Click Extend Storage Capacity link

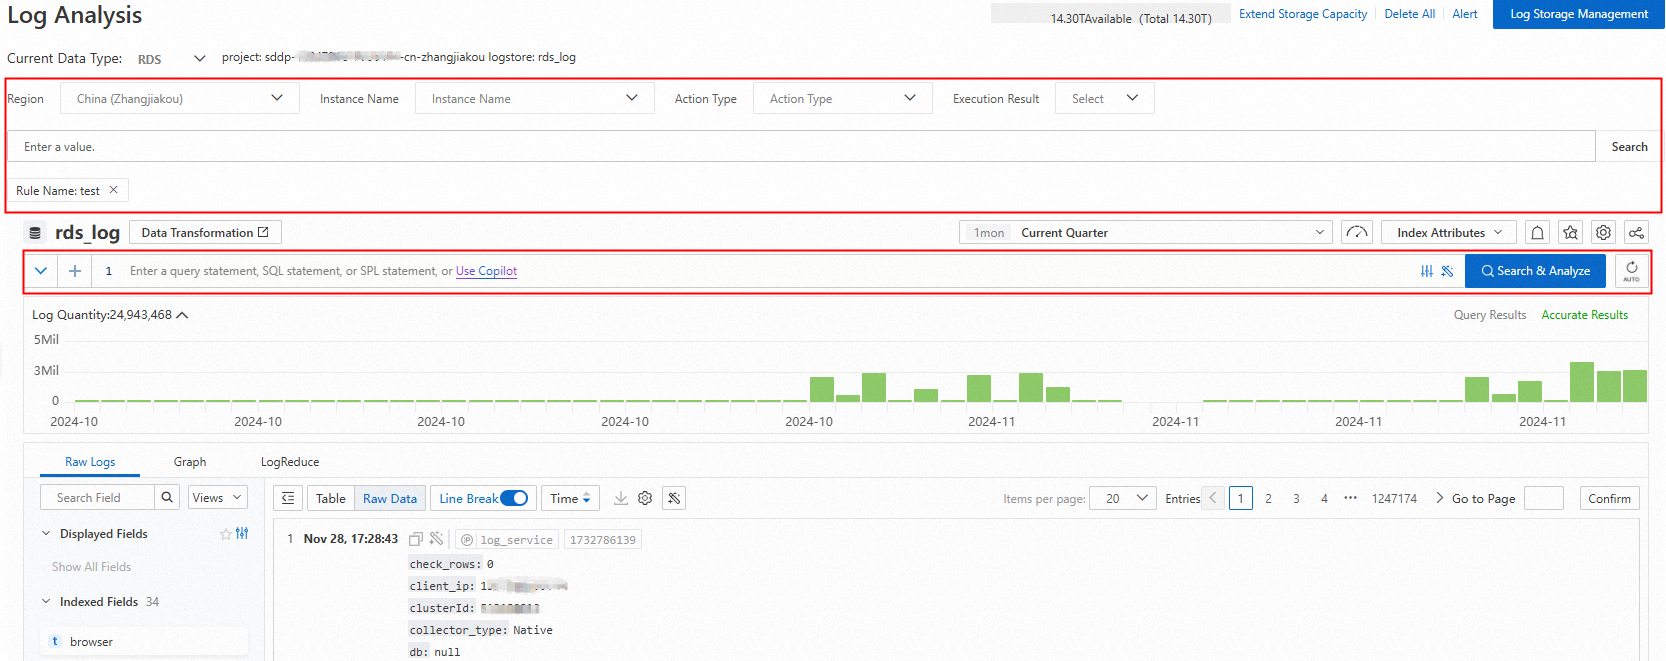coord(1303,14)
